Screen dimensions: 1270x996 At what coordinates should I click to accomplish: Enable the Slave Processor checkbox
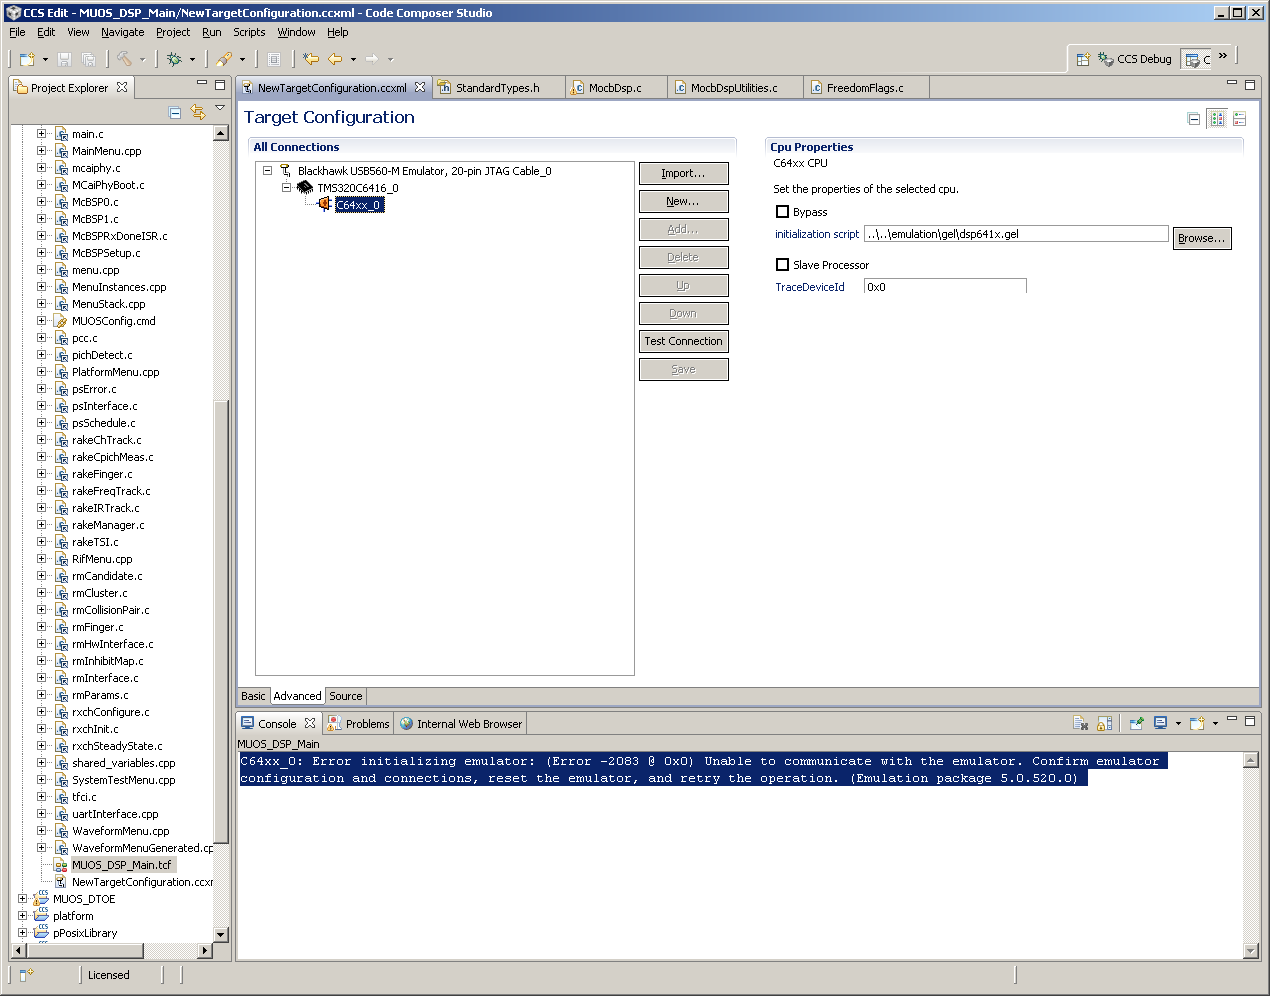[x=783, y=265]
